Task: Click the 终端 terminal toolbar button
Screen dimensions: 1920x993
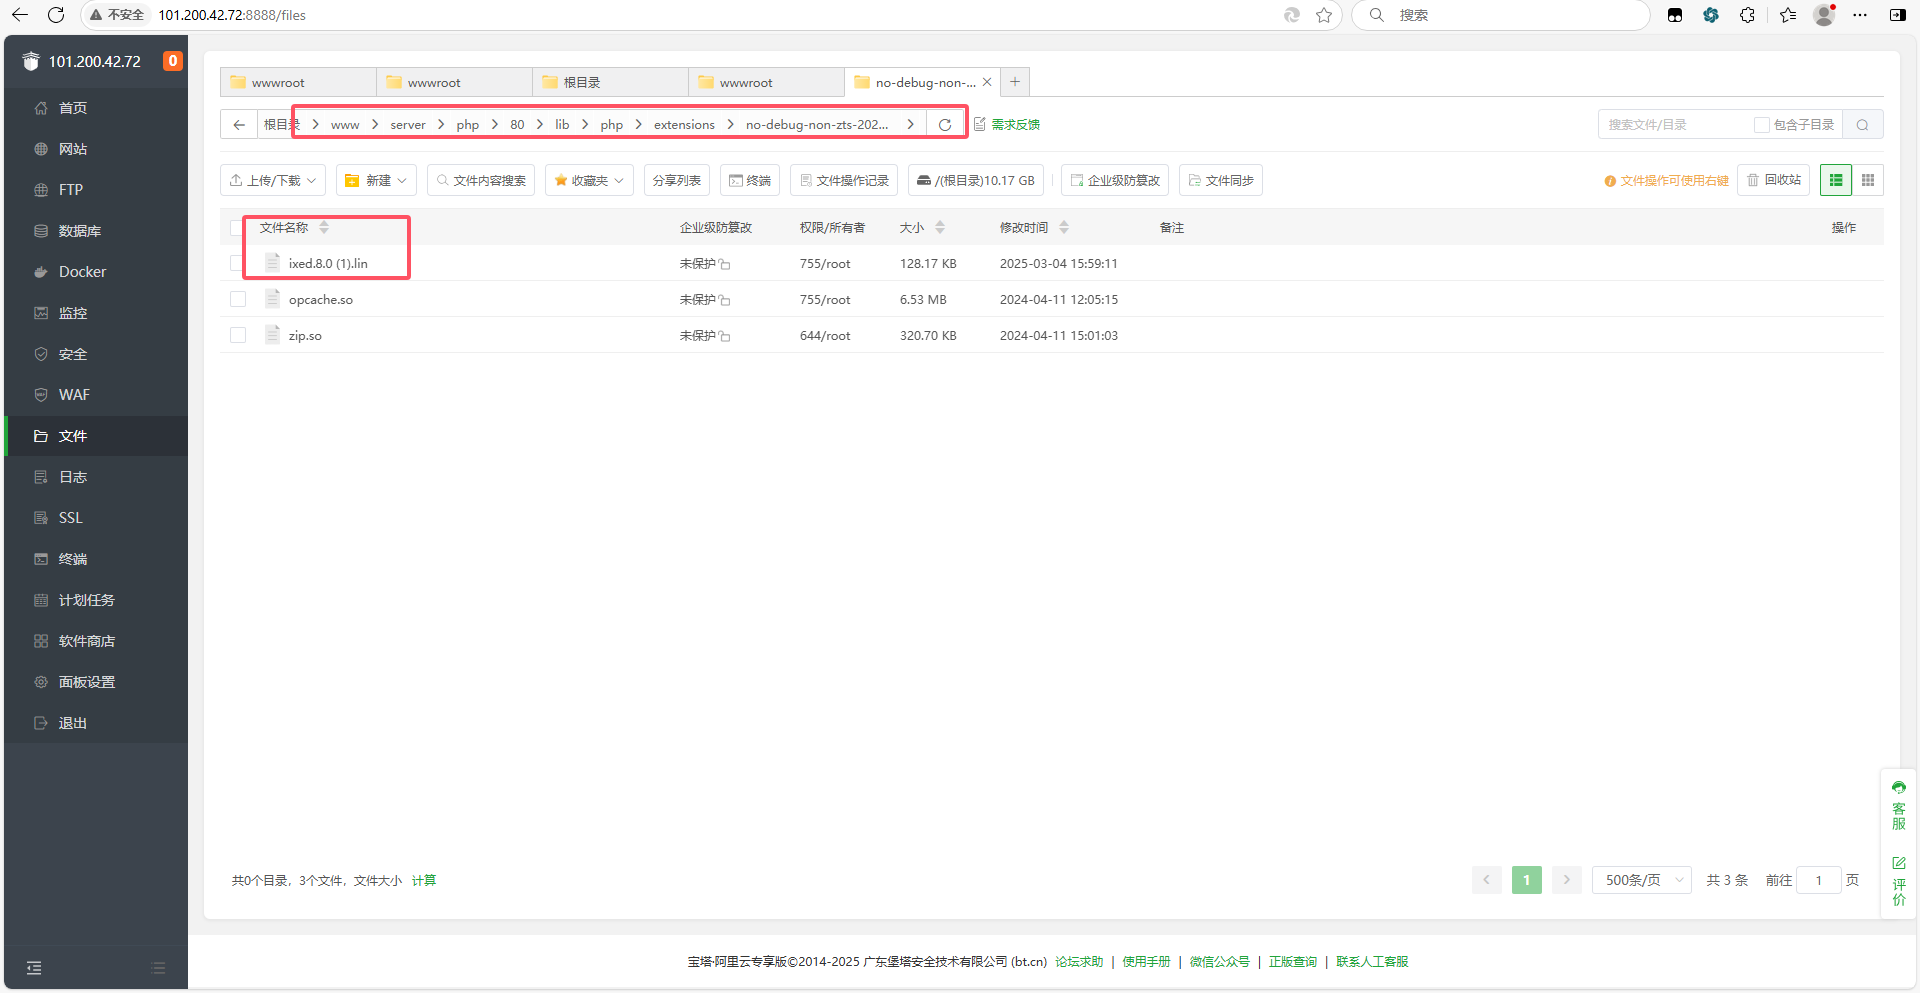Action: point(749,180)
